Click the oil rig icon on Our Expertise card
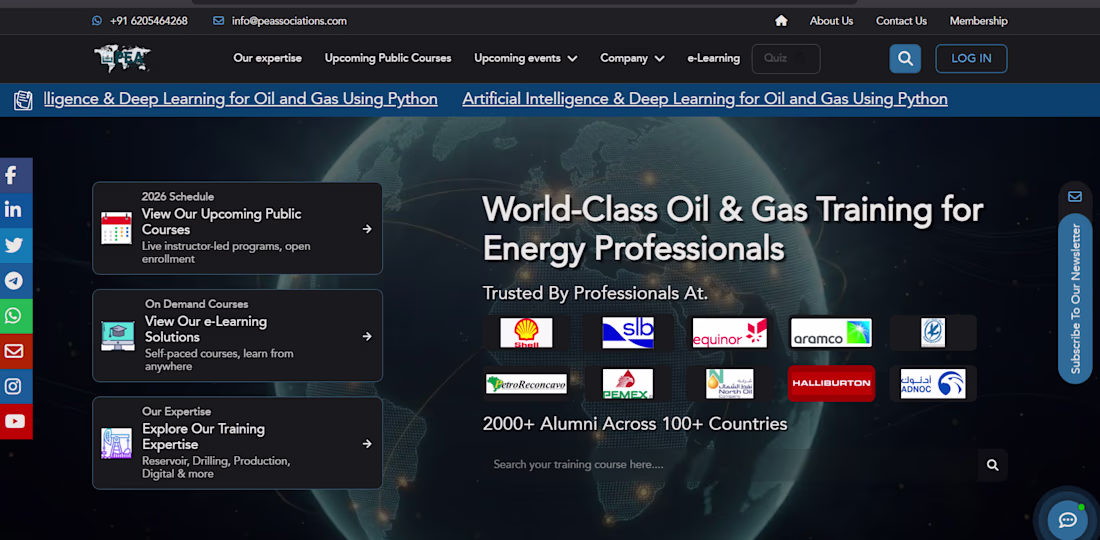1100x540 pixels. coord(116,443)
